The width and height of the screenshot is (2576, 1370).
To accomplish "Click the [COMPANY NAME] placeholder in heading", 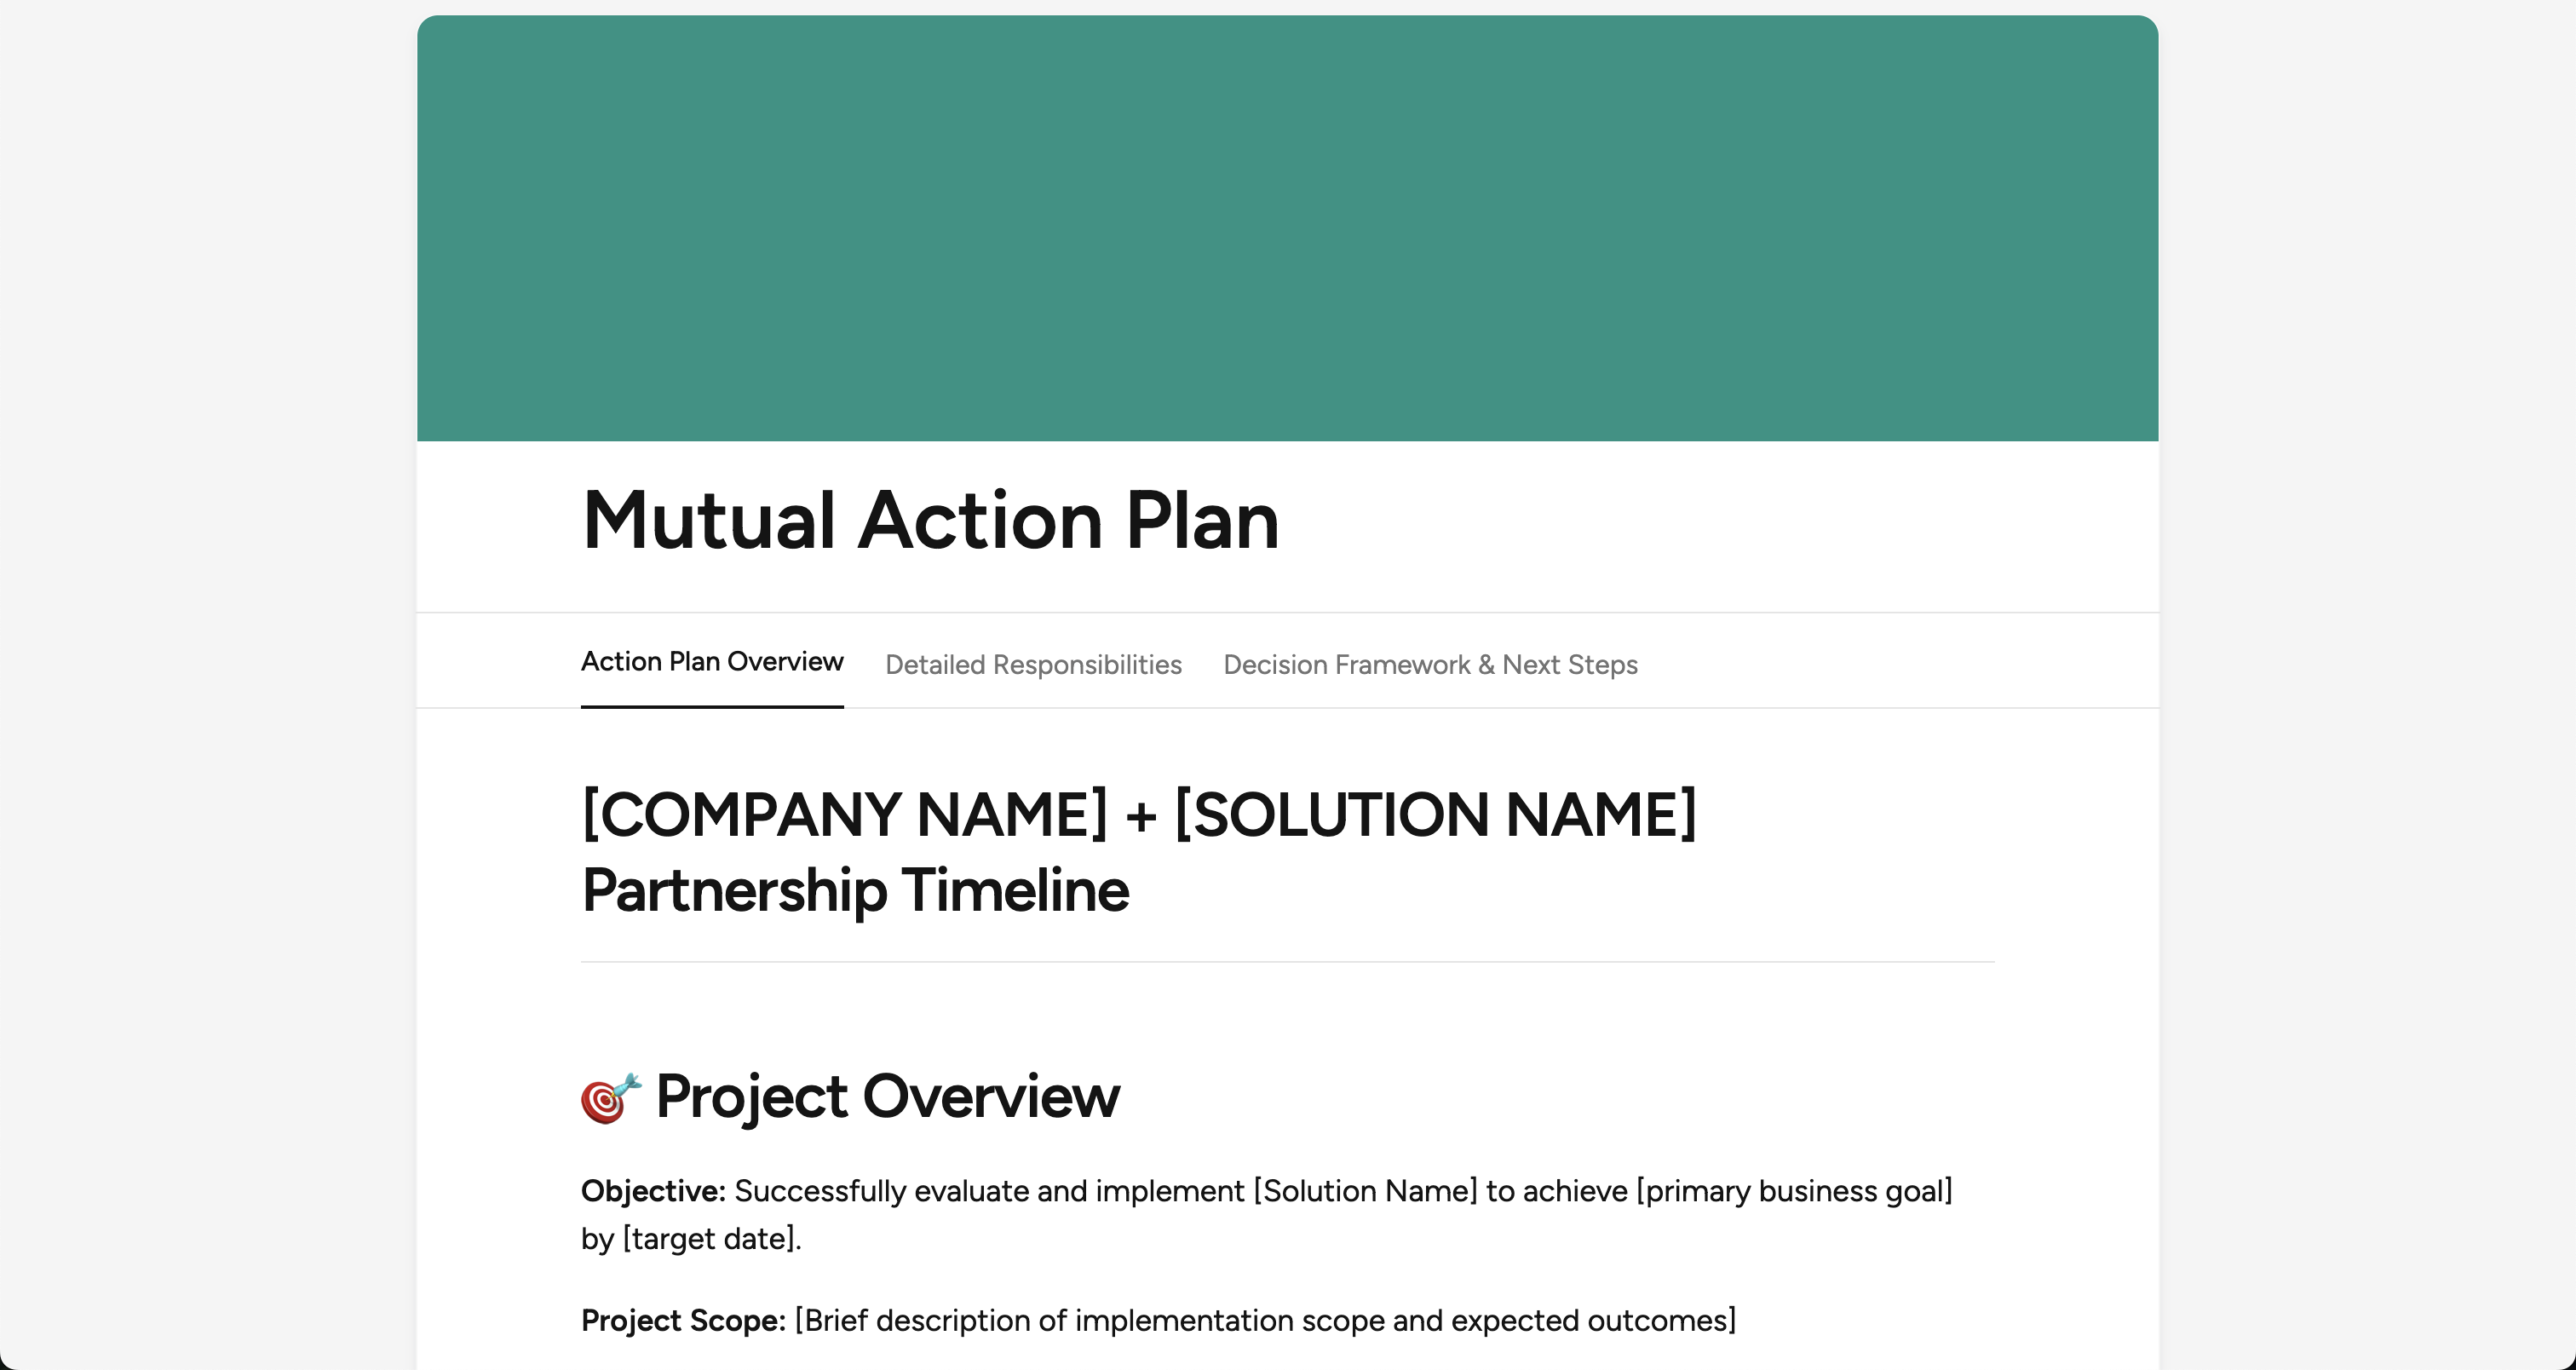I will (845, 814).
